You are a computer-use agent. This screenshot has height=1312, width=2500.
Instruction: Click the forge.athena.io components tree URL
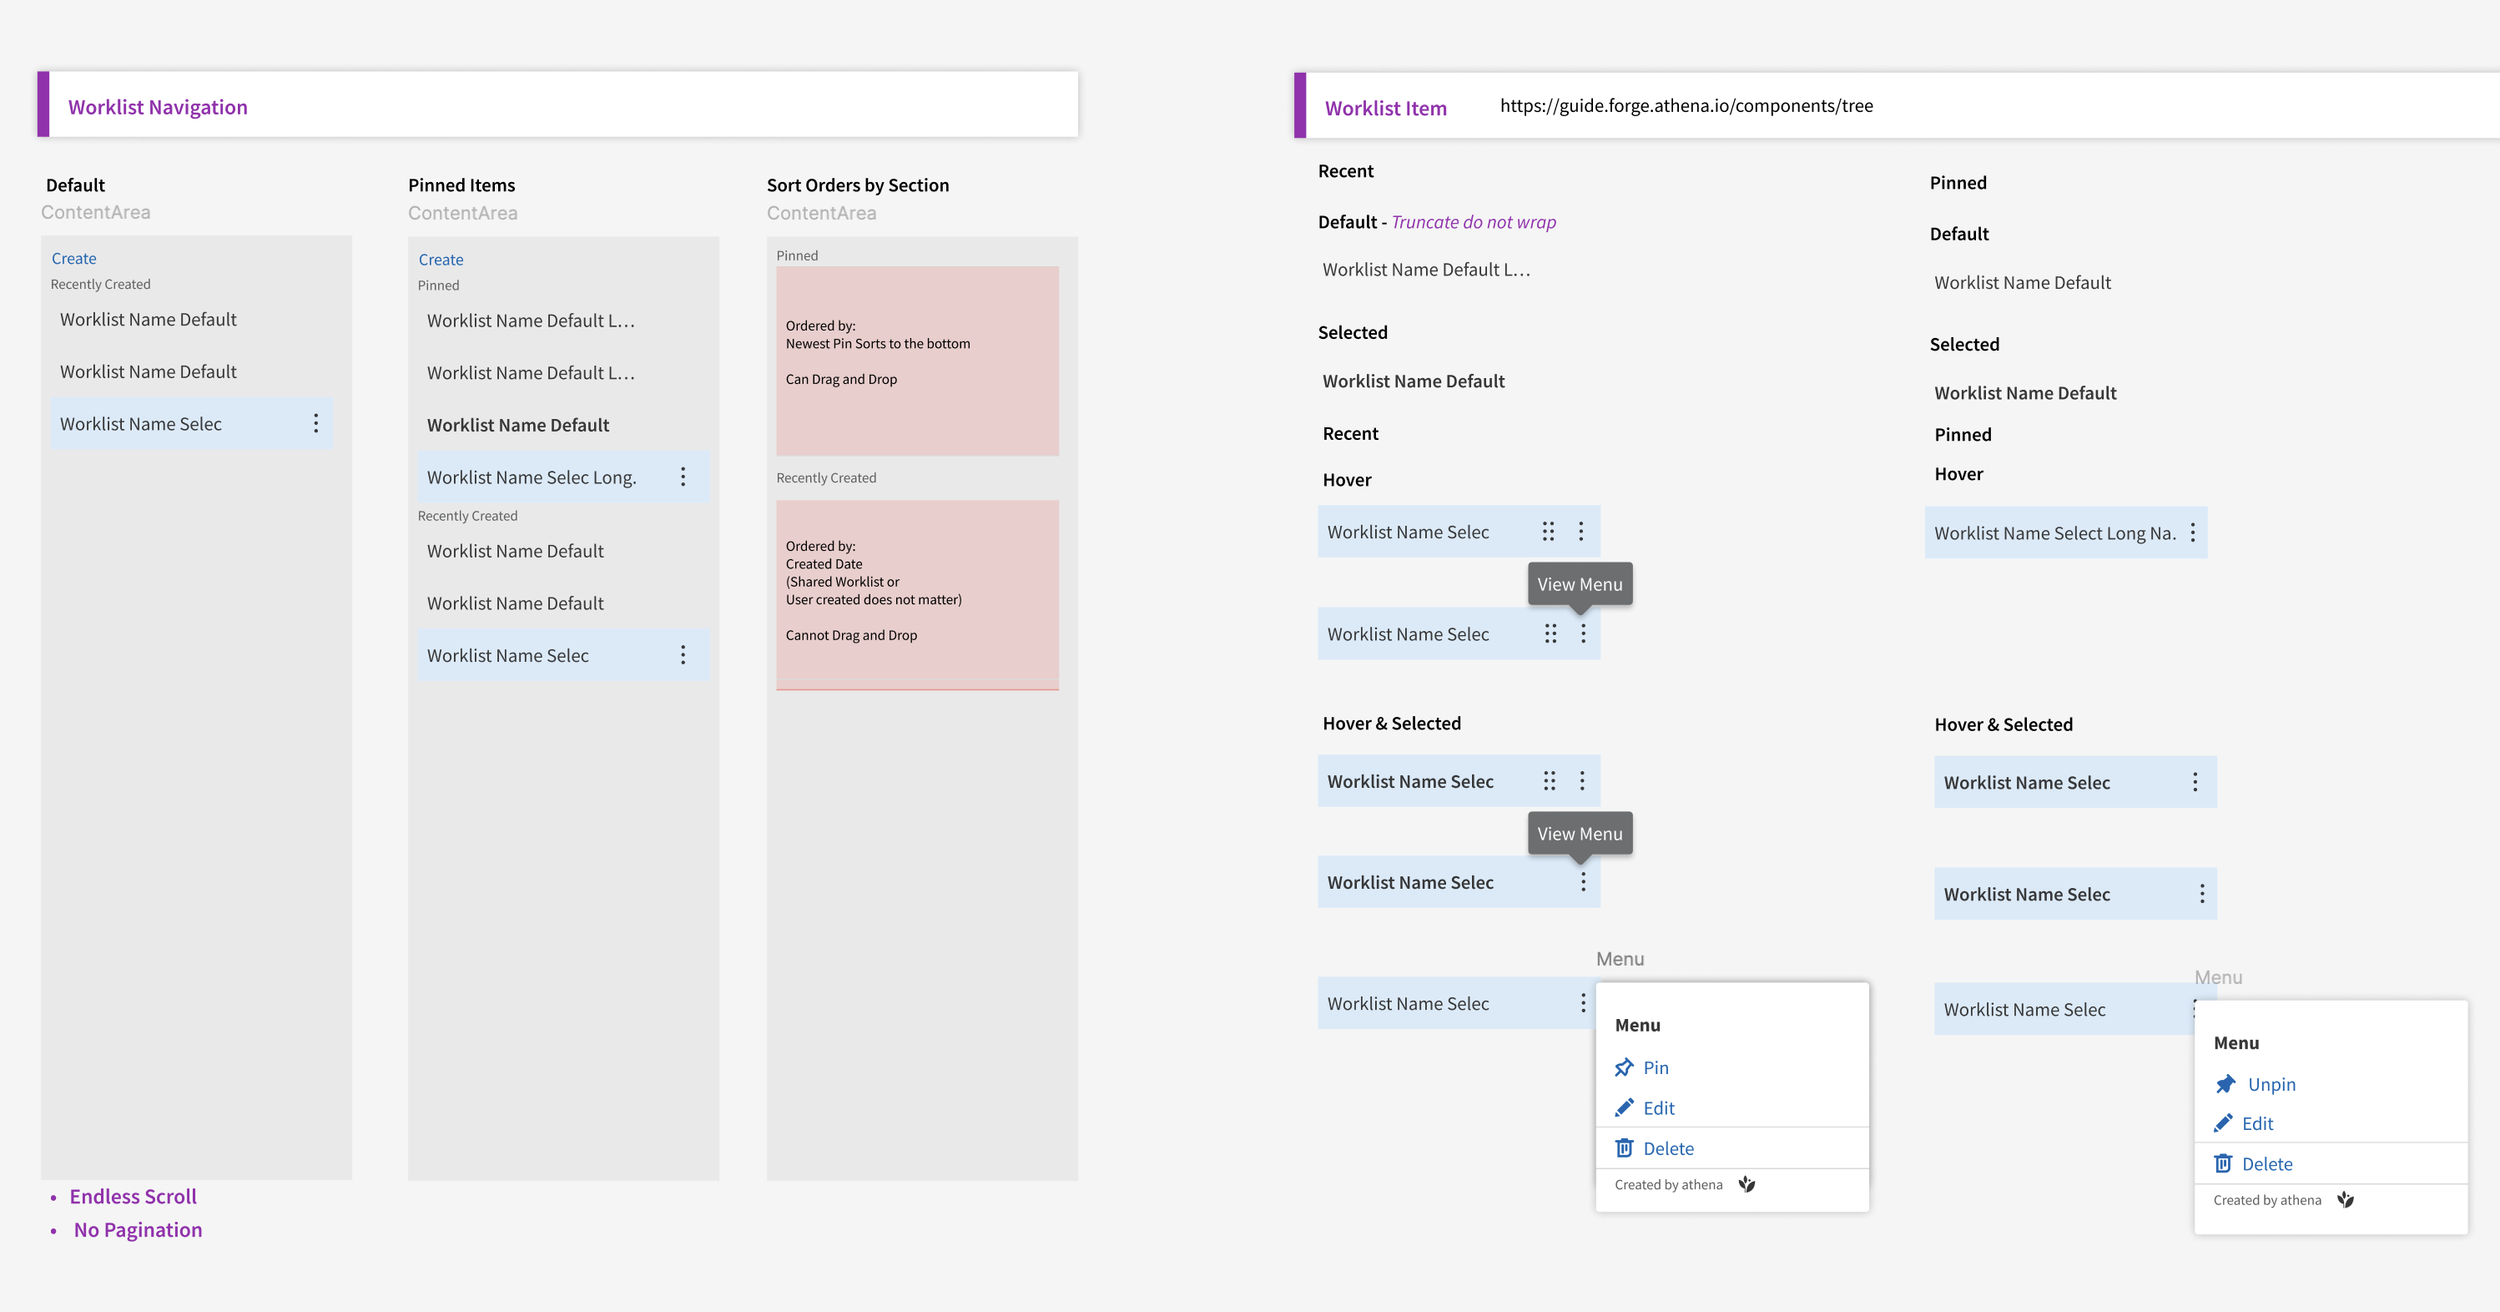click(x=1686, y=105)
